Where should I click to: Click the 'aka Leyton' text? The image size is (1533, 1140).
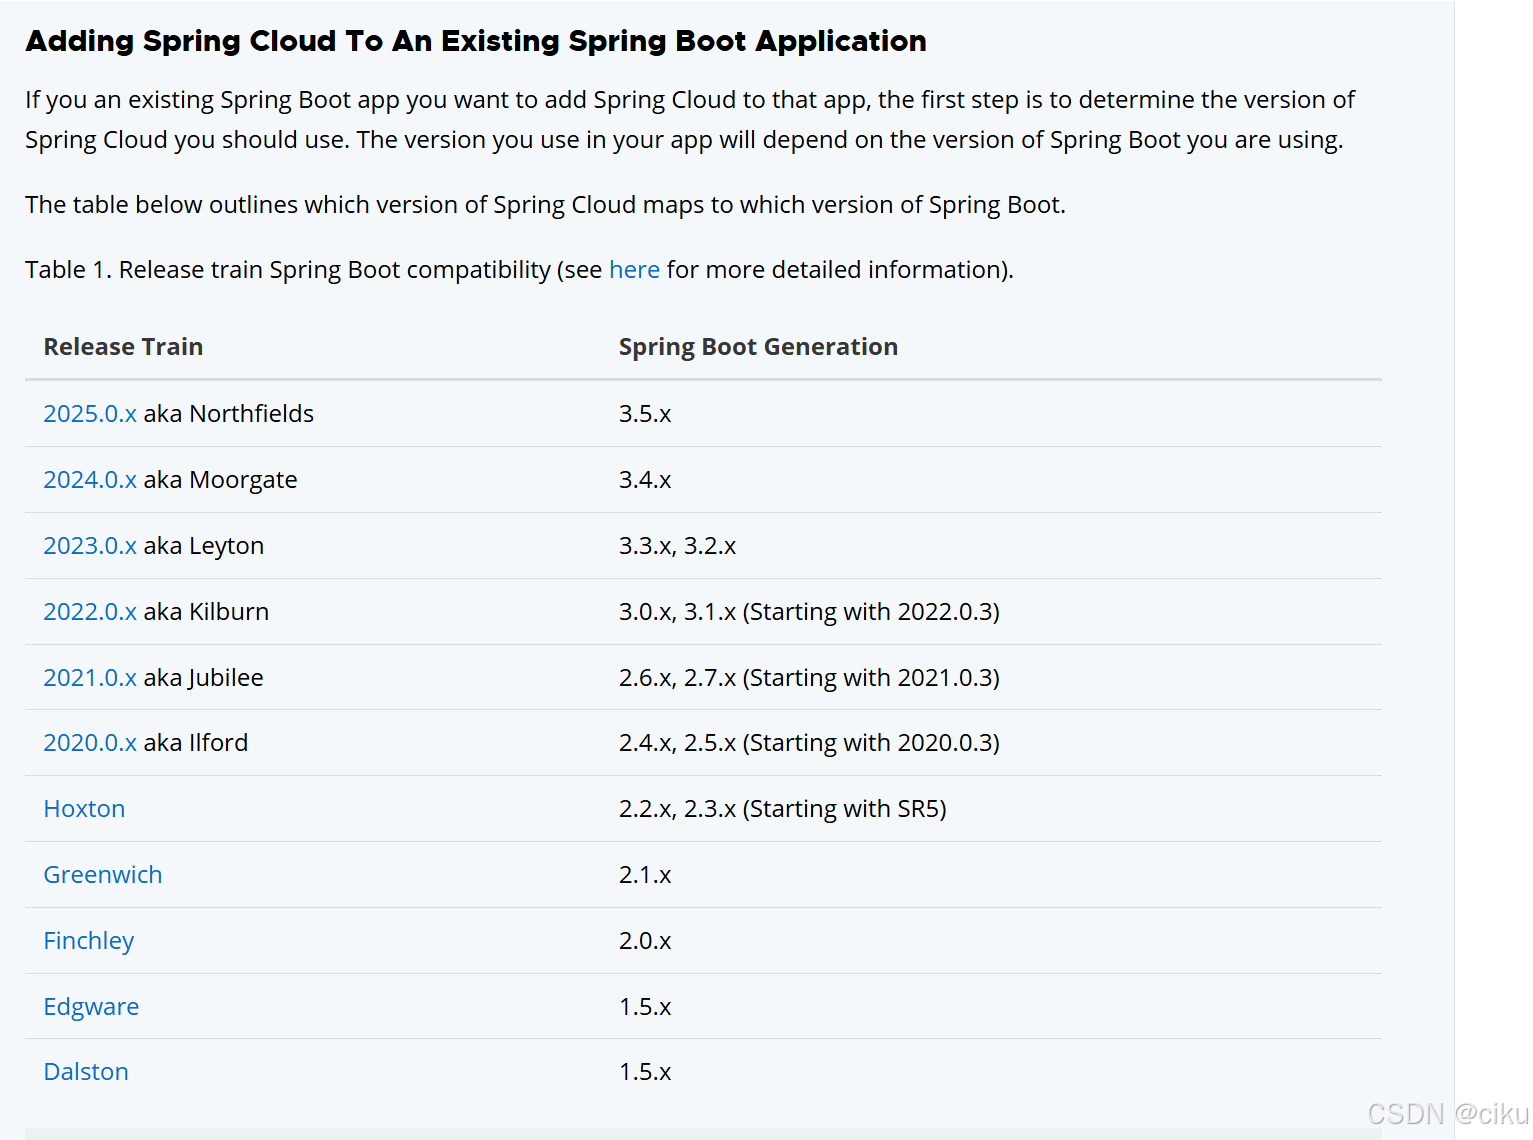pos(204,546)
